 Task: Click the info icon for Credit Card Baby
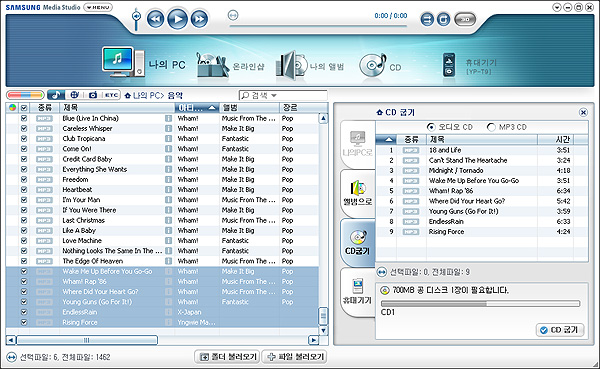coord(168,159)
